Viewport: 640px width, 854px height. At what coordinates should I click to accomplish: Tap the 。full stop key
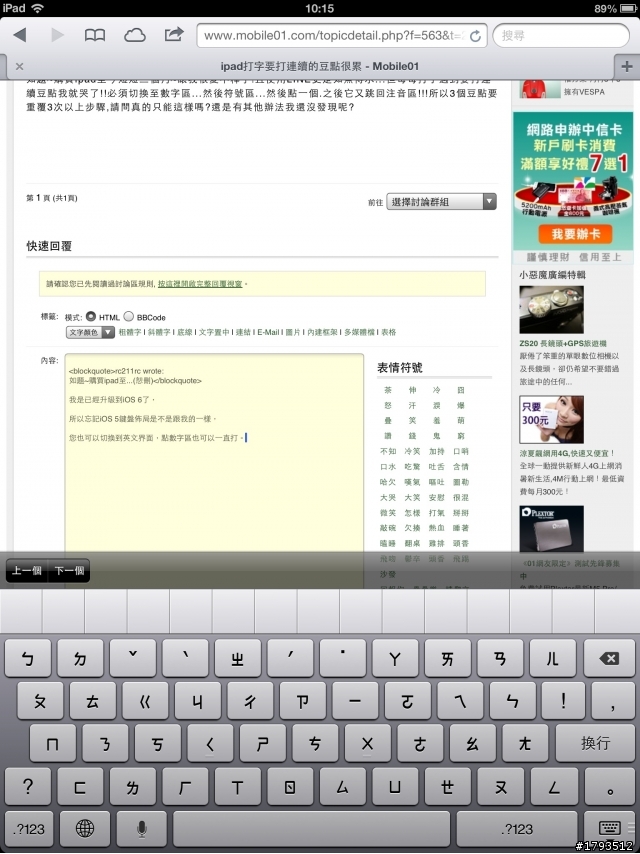click(609, 786)
